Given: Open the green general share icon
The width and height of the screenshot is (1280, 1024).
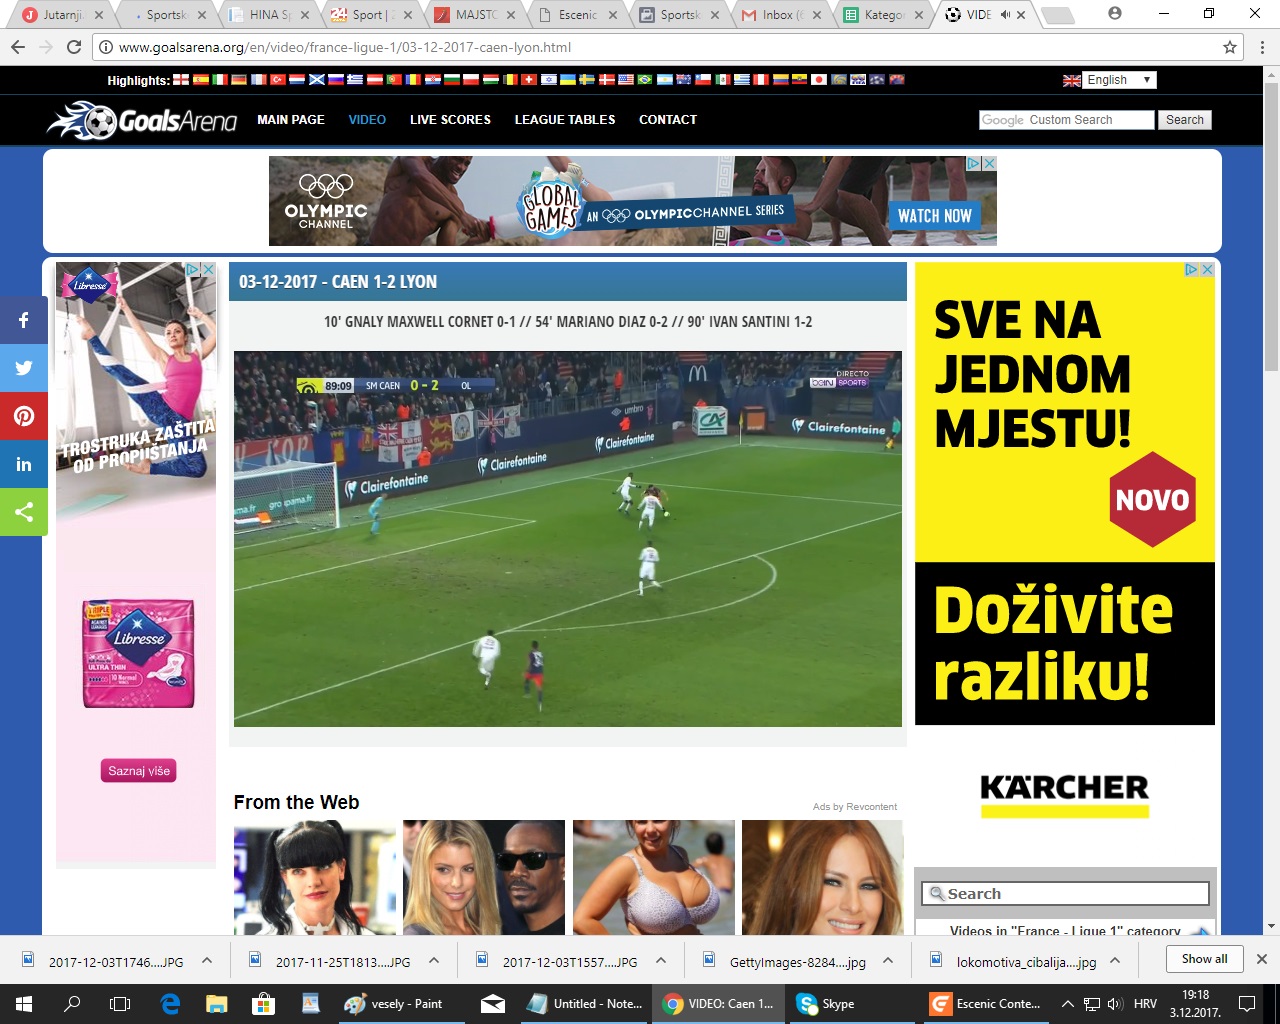Looking at the screenshot, I should [24, 512].
